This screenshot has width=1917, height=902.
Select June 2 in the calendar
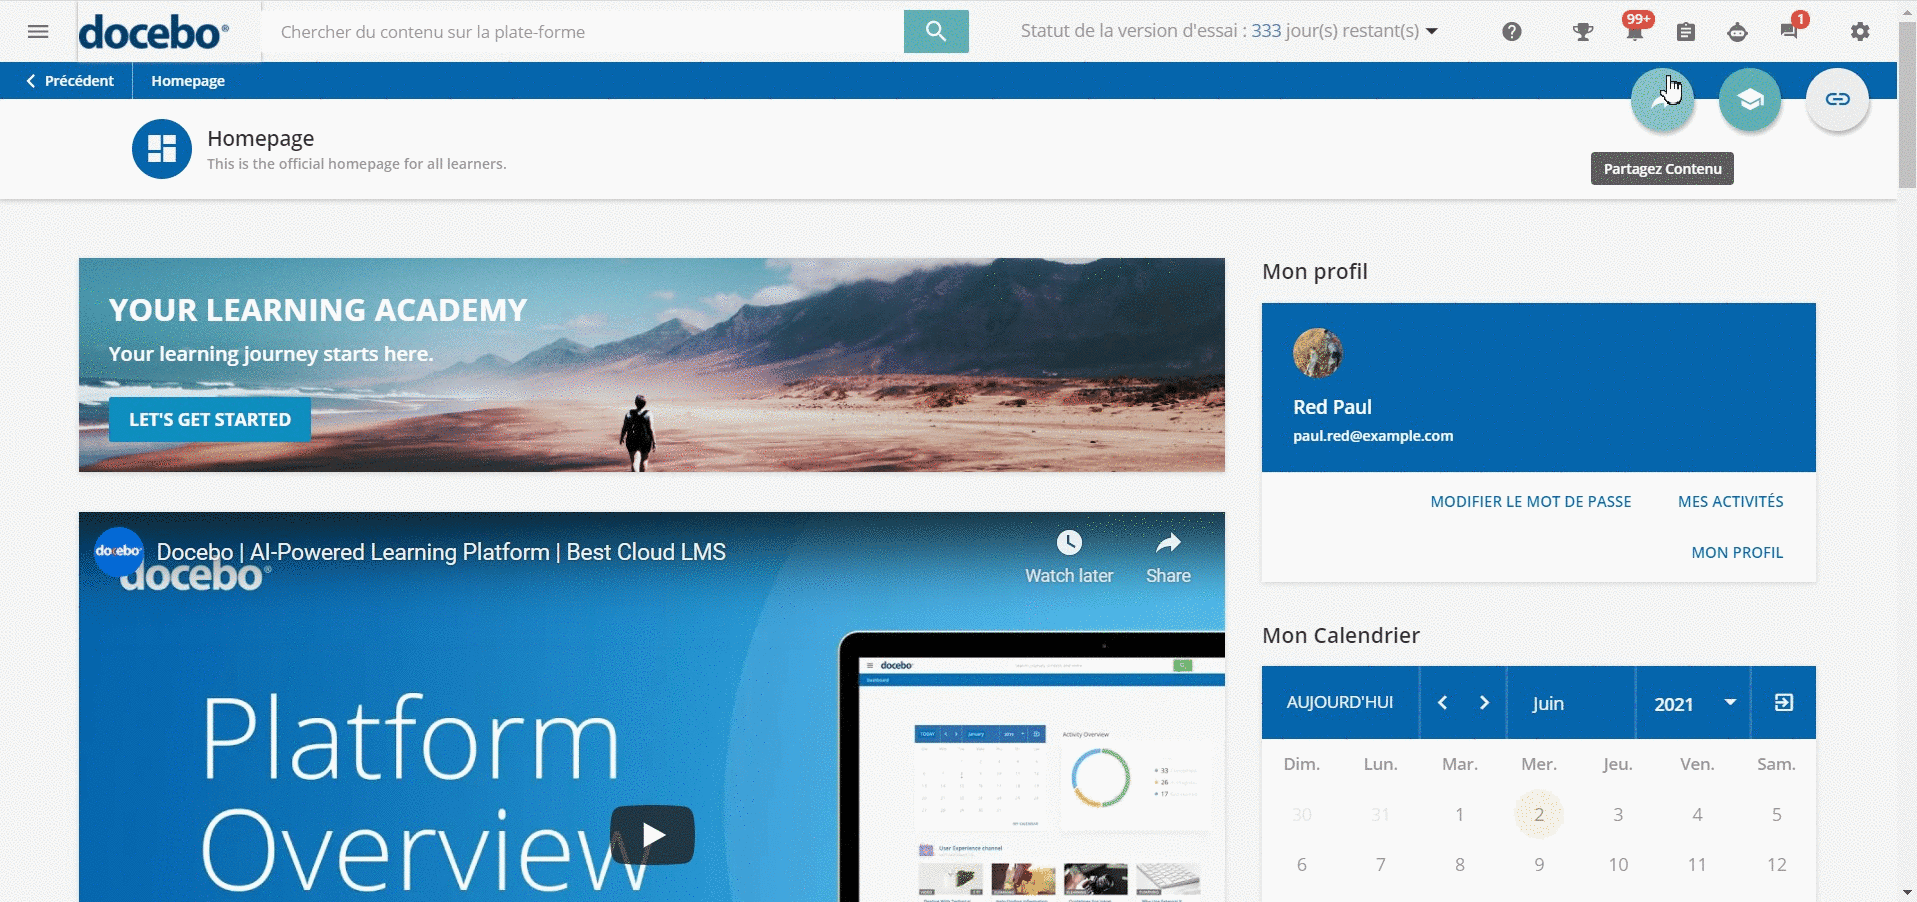(x=1539, y=814)
